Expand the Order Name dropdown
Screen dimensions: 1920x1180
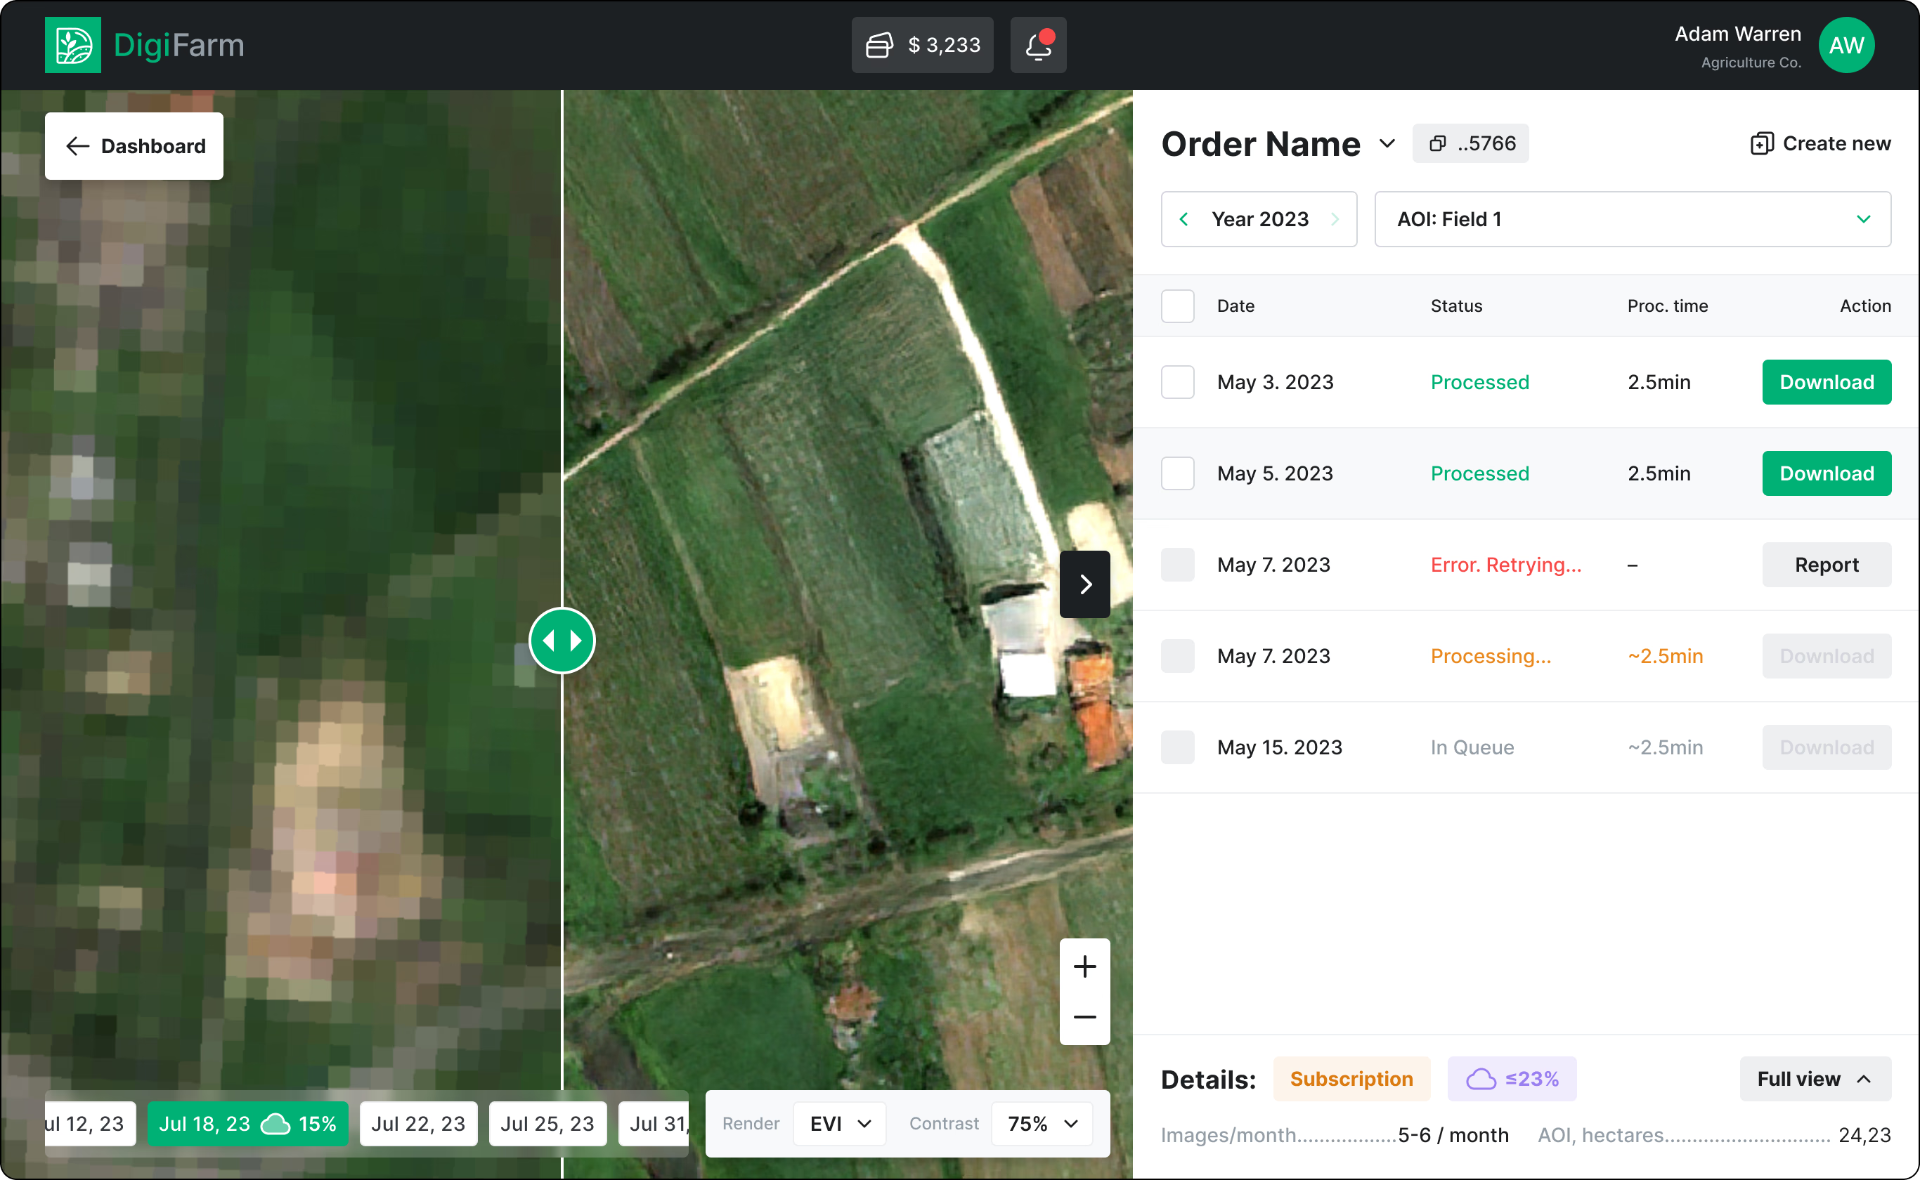pyautogui.click(x=1387, y=143)
